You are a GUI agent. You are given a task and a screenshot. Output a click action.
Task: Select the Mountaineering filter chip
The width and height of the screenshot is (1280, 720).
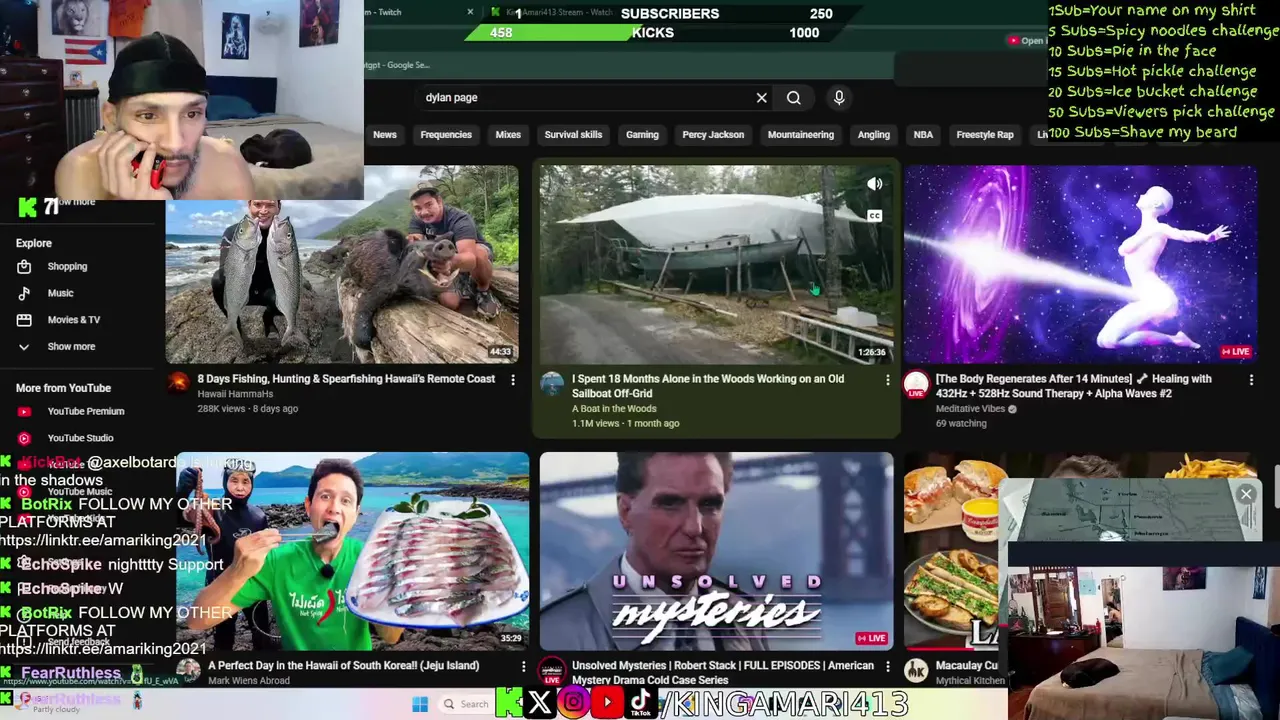[x=801, y=135]
